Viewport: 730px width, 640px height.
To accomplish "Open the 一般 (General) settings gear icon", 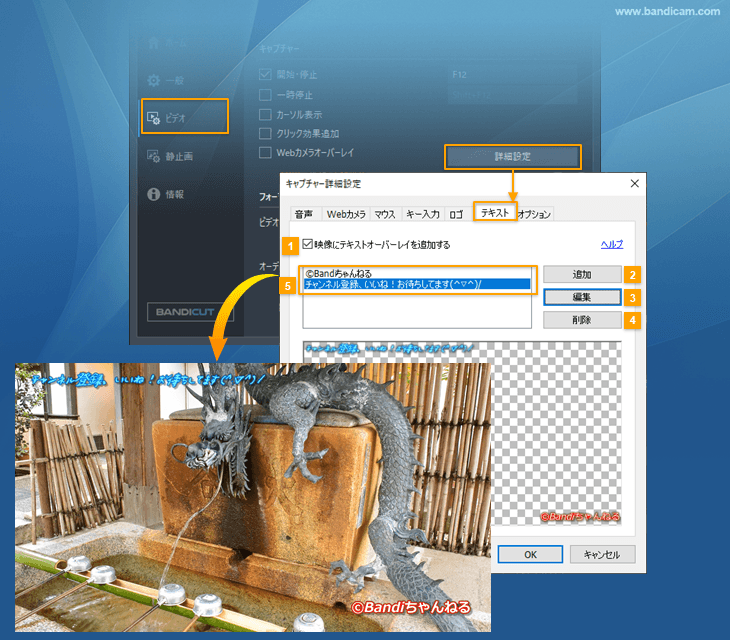I will [x=154, y=81].
